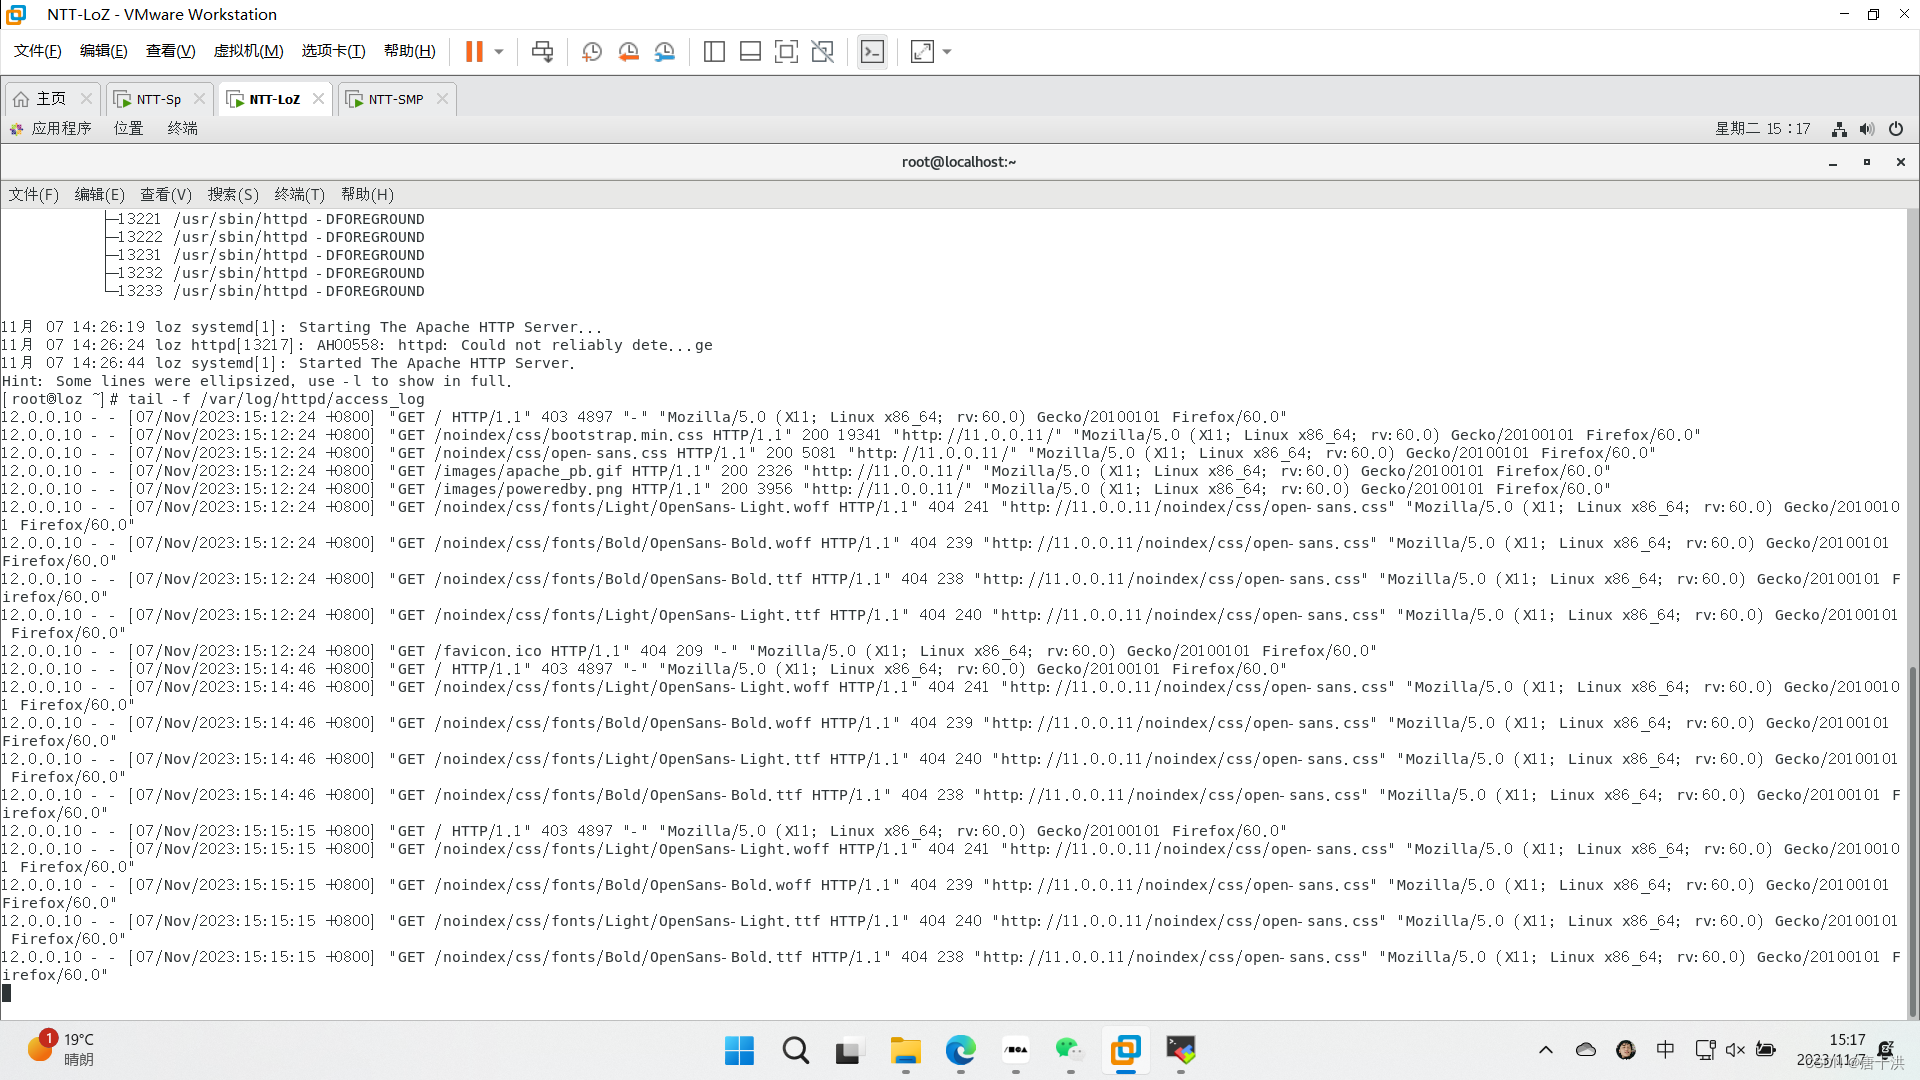Image resolution: width=1920 pixels, height=1080 pixels.
Task: Expand the power options dropdown arrow
Action: pyautogui.click(x=499, y=51)
